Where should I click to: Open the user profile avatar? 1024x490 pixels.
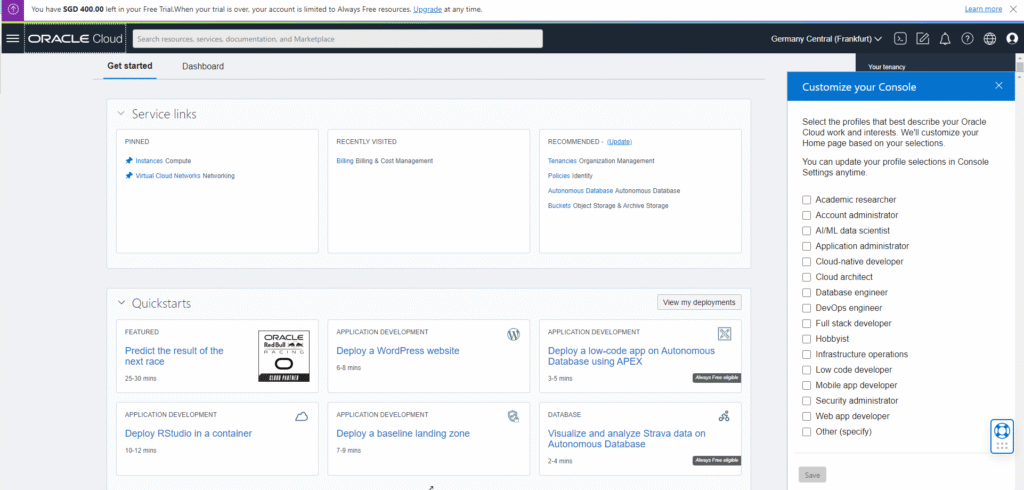click(1012, 39)
